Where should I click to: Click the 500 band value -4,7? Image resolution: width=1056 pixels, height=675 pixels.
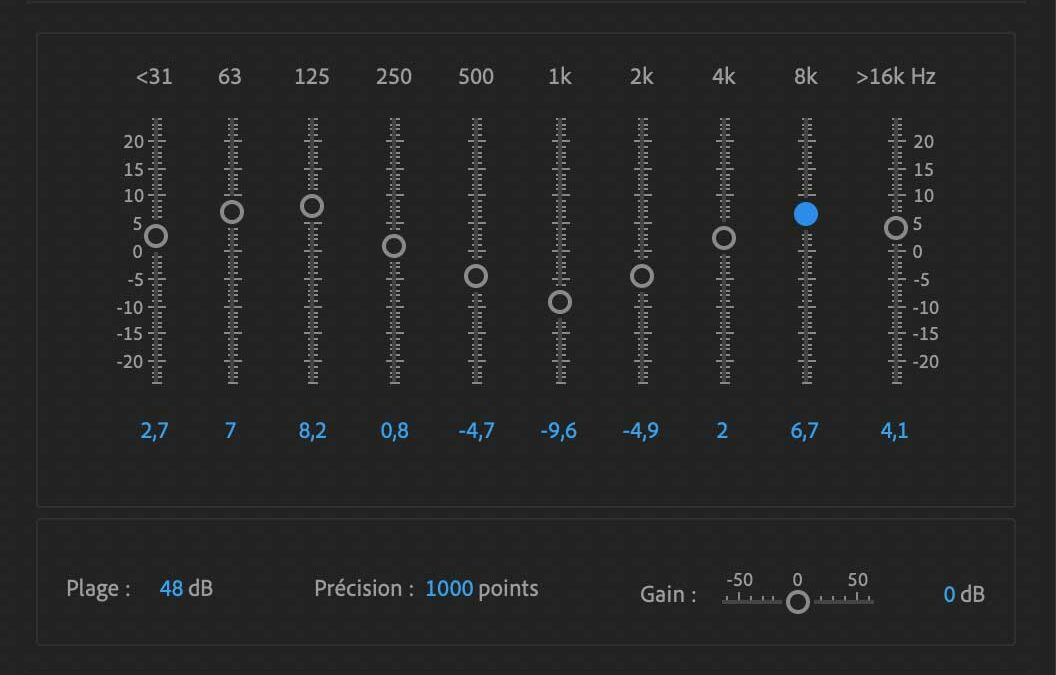476,432
